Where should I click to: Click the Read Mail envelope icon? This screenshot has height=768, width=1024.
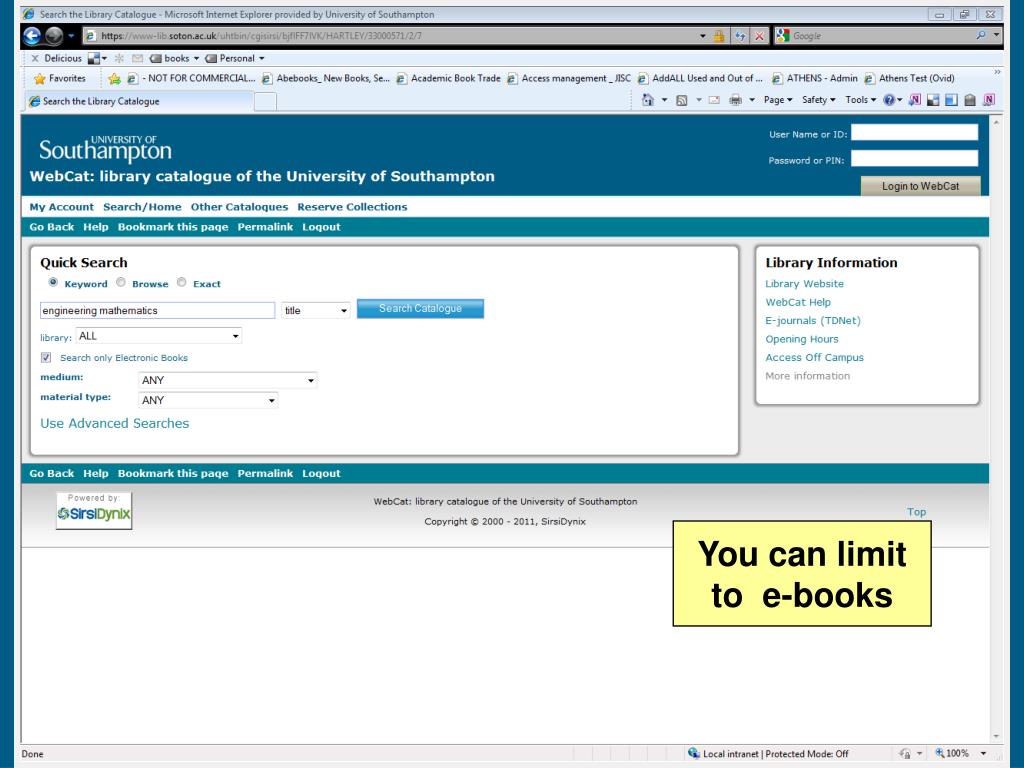coord(714,100)
